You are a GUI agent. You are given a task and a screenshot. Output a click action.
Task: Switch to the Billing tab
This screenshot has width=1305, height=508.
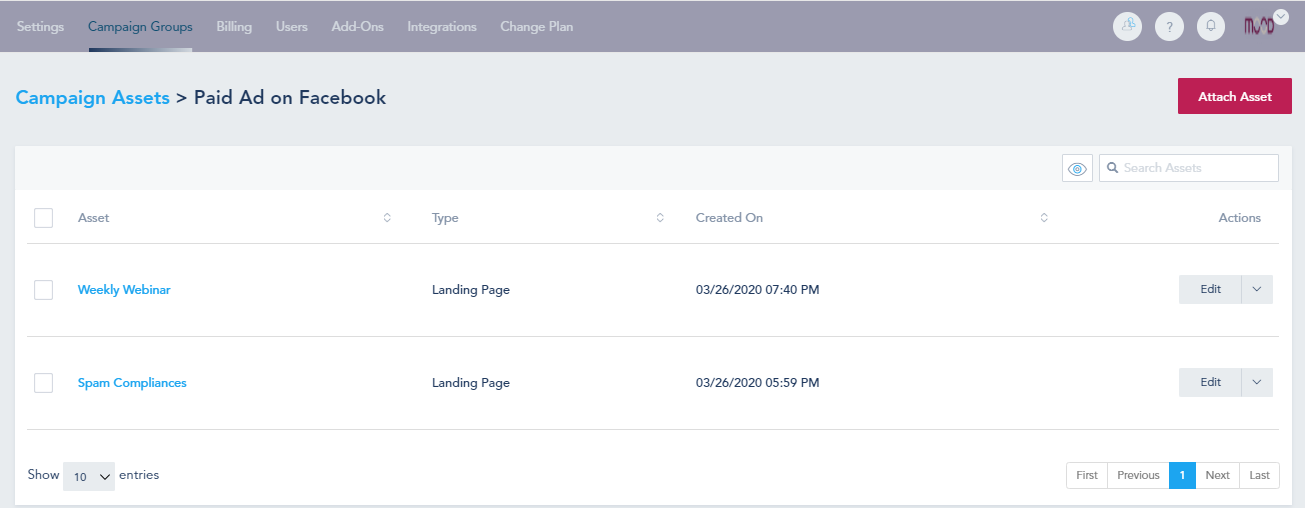click(234, 27)
